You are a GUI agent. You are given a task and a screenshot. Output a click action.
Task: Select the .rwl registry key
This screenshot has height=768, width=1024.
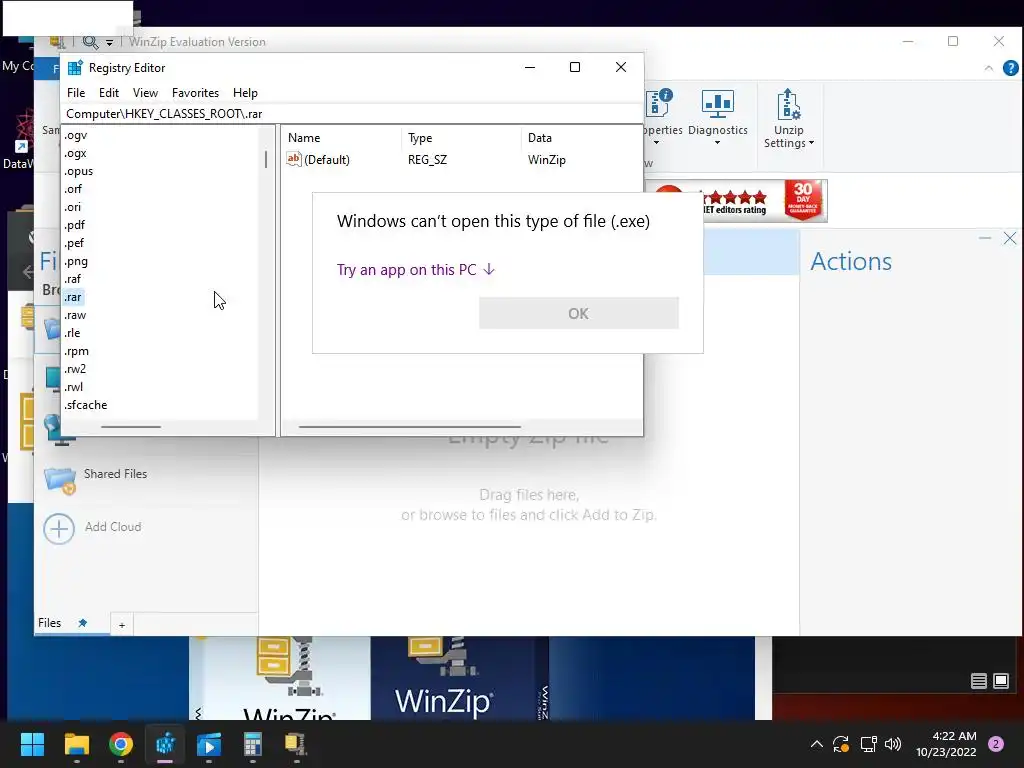coord(74,387)
